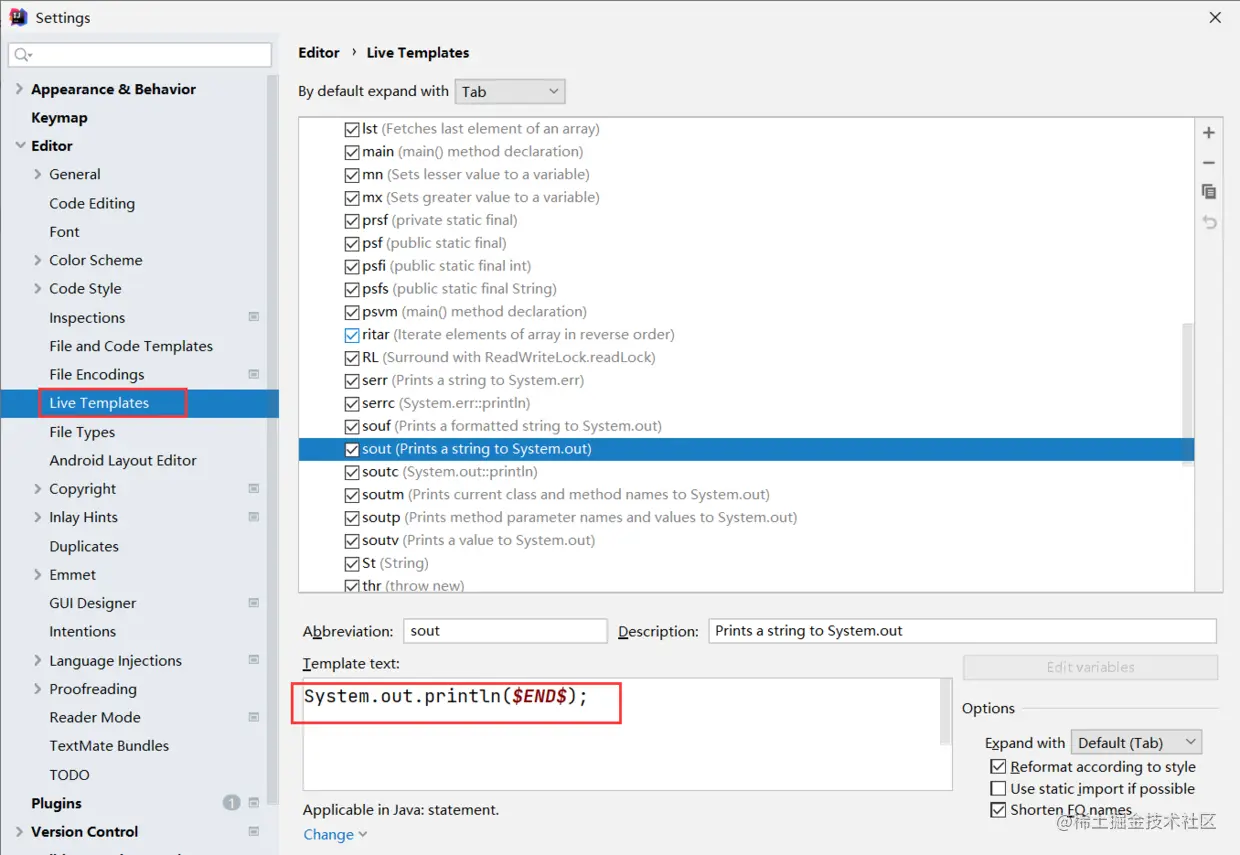The height and width of the screenshot is (855, 1240).
Task: Uncheck the lst template checkbox
Action: tap(351, 129)
